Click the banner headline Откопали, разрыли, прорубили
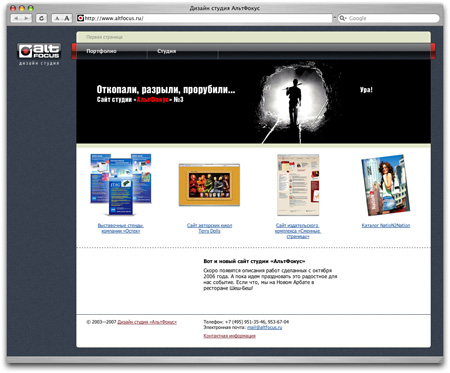Viewport: 450px width, 373px height. 166,89
